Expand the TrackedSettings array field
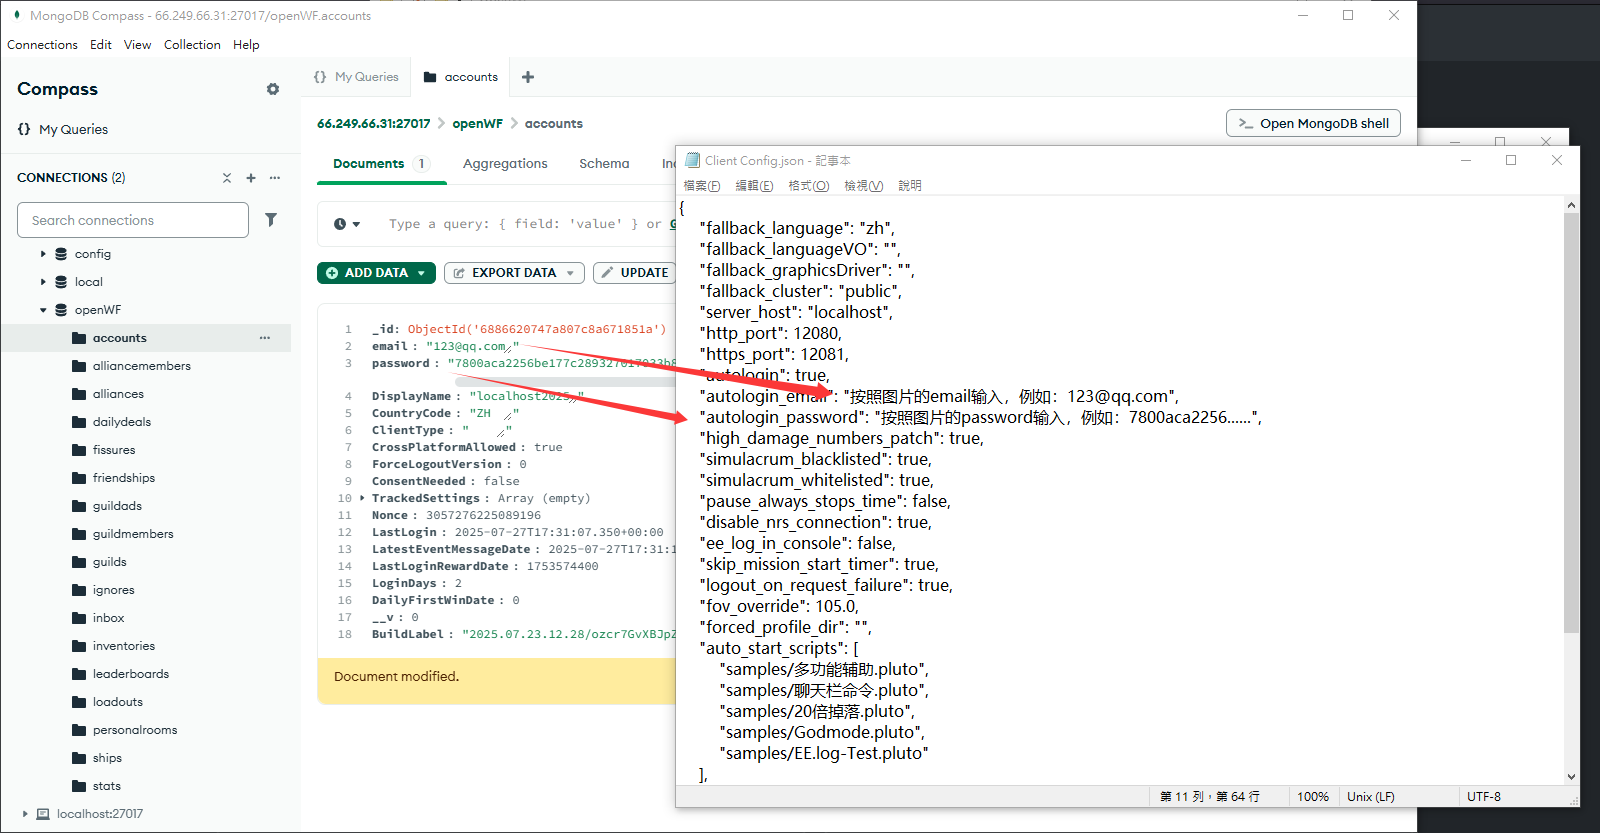 (x=362, y=498)
